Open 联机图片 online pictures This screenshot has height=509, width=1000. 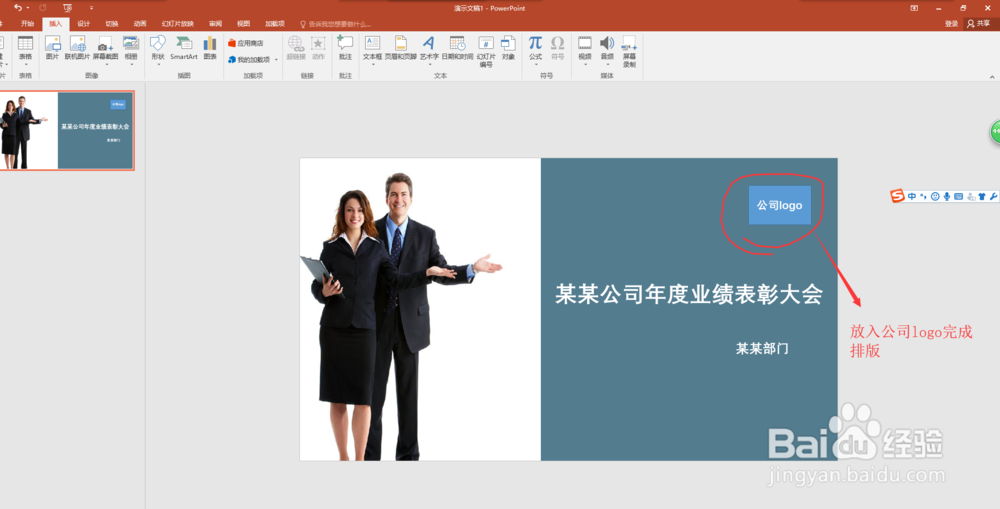point(77,48)
